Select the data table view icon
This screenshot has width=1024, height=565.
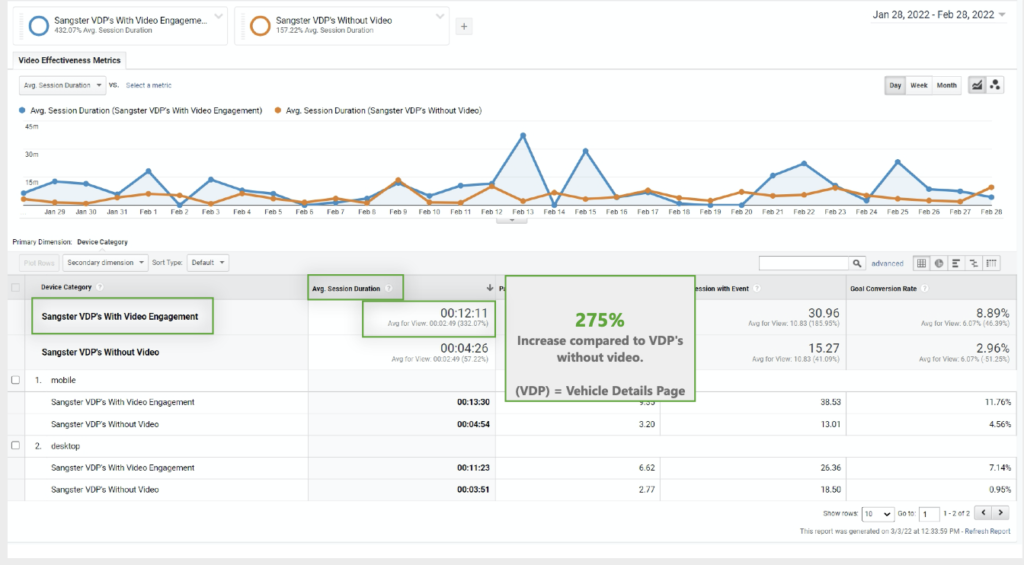921,263
